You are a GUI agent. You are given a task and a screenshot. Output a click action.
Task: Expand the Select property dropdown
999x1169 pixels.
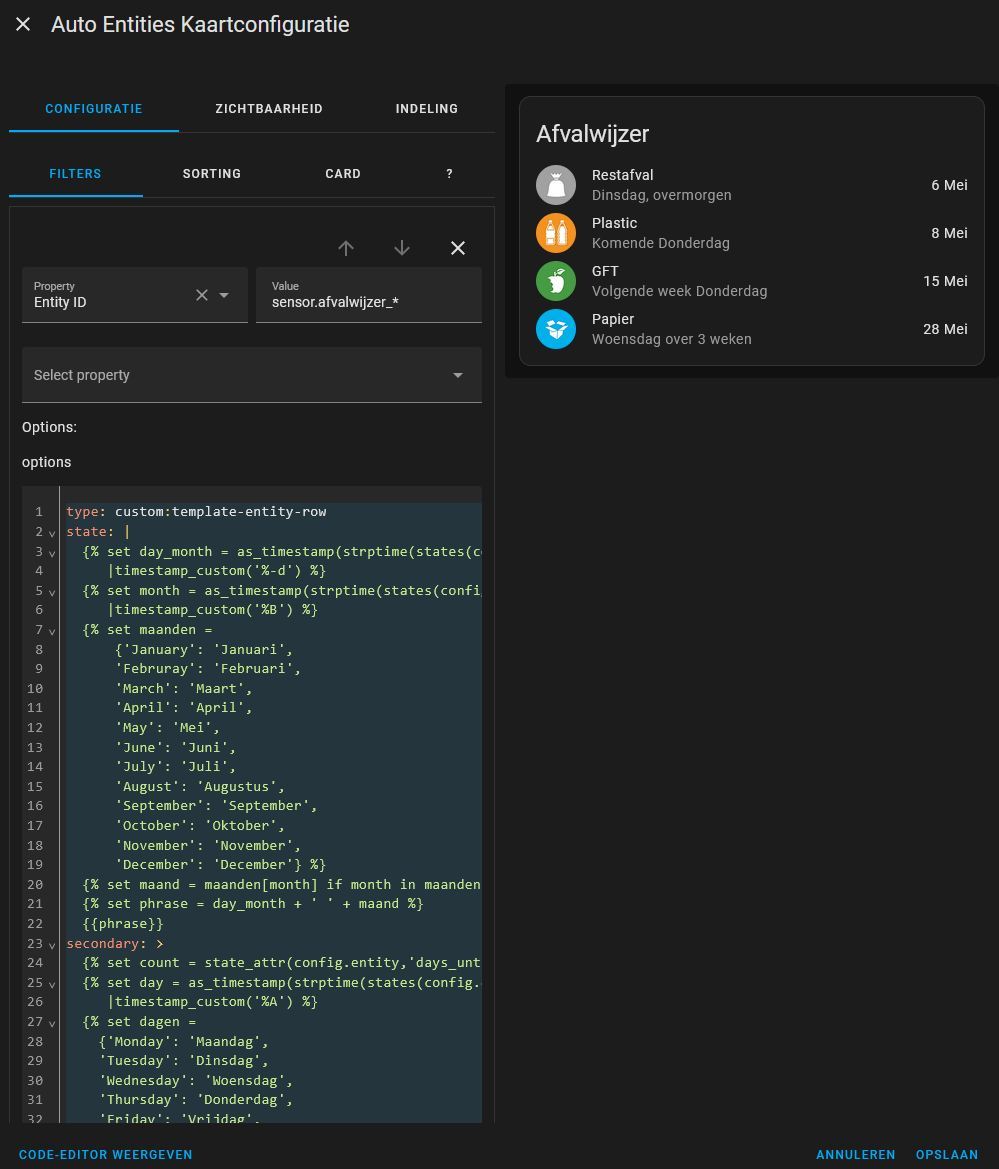tap(457, 375)
